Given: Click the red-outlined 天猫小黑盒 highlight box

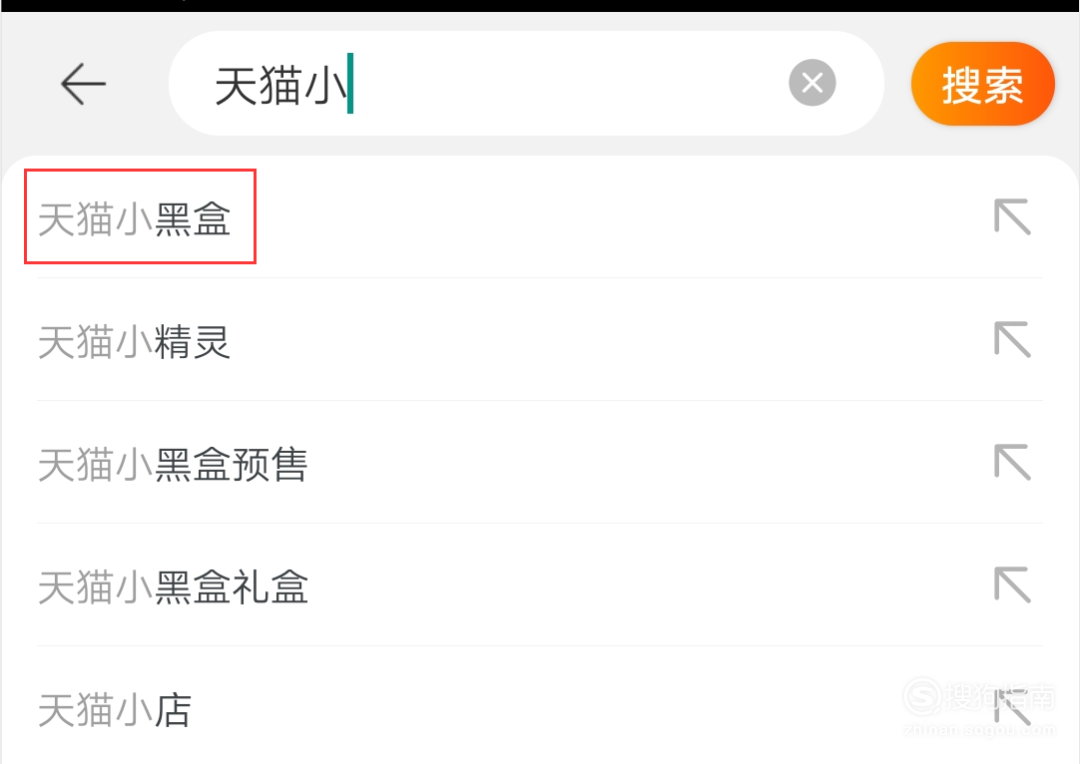Looking at the screenshot, I should pos(141,216).
